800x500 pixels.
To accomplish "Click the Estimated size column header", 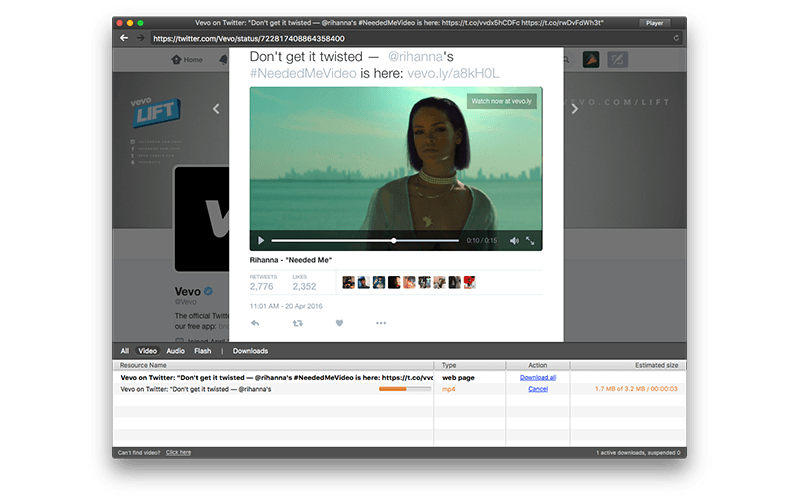I will 628,365.
